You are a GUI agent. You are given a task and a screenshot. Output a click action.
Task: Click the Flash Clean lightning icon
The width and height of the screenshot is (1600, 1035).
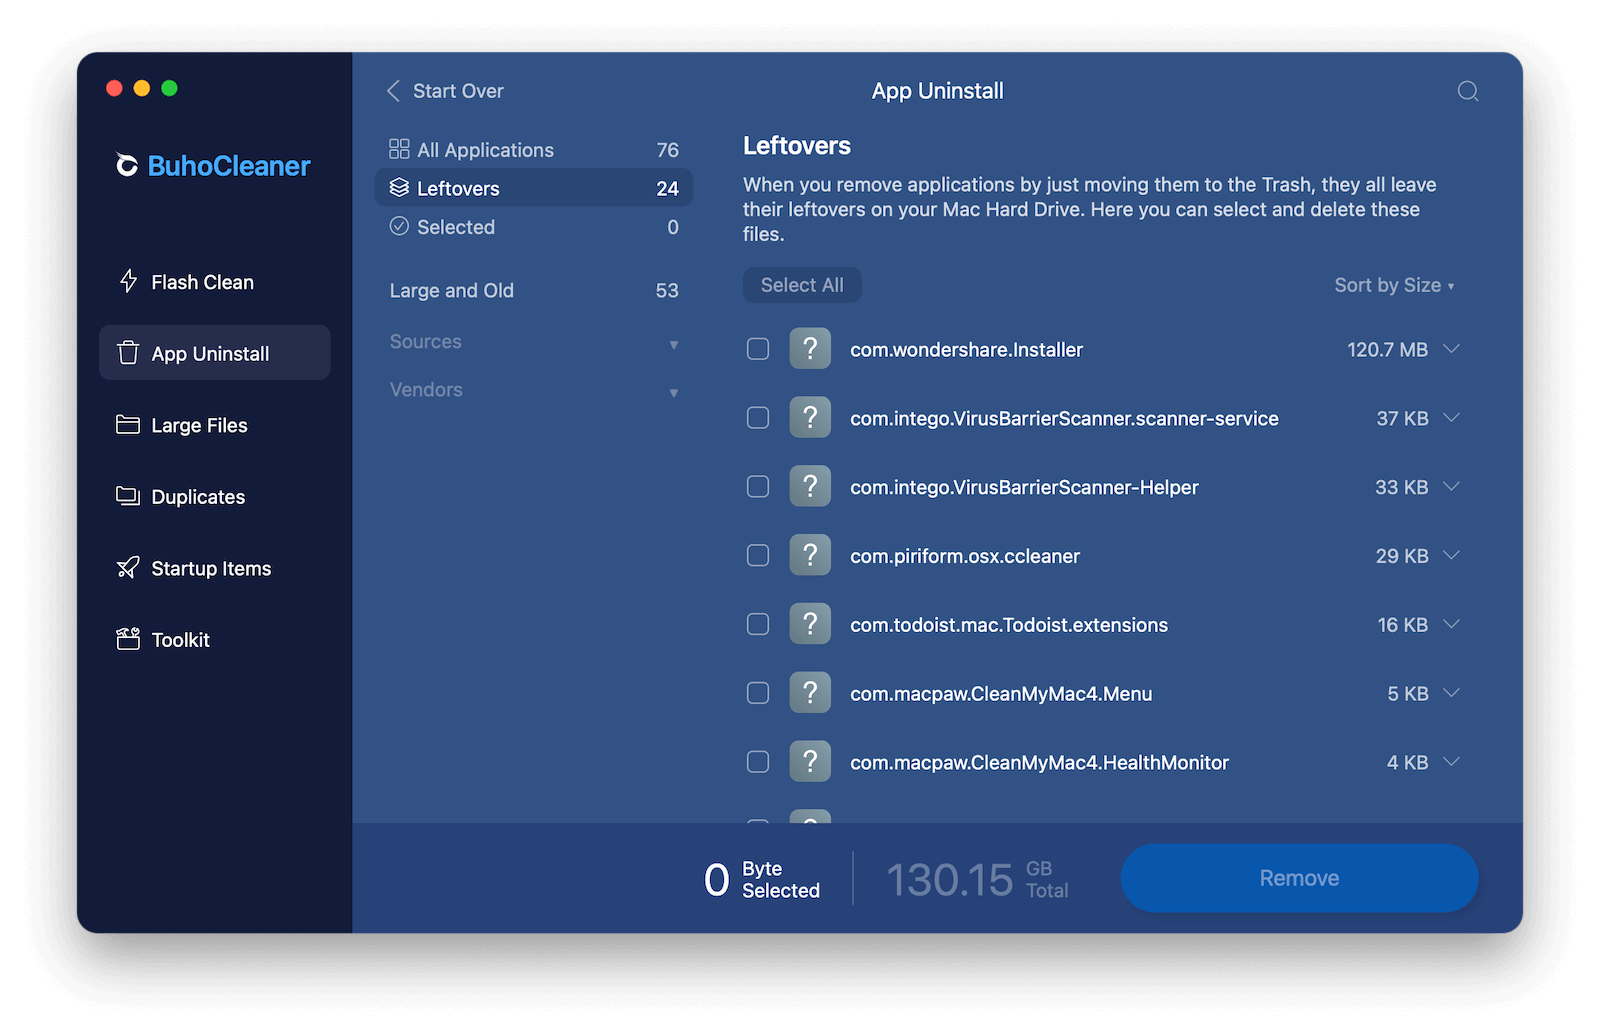pyautogui.click(x=128, y=281)
